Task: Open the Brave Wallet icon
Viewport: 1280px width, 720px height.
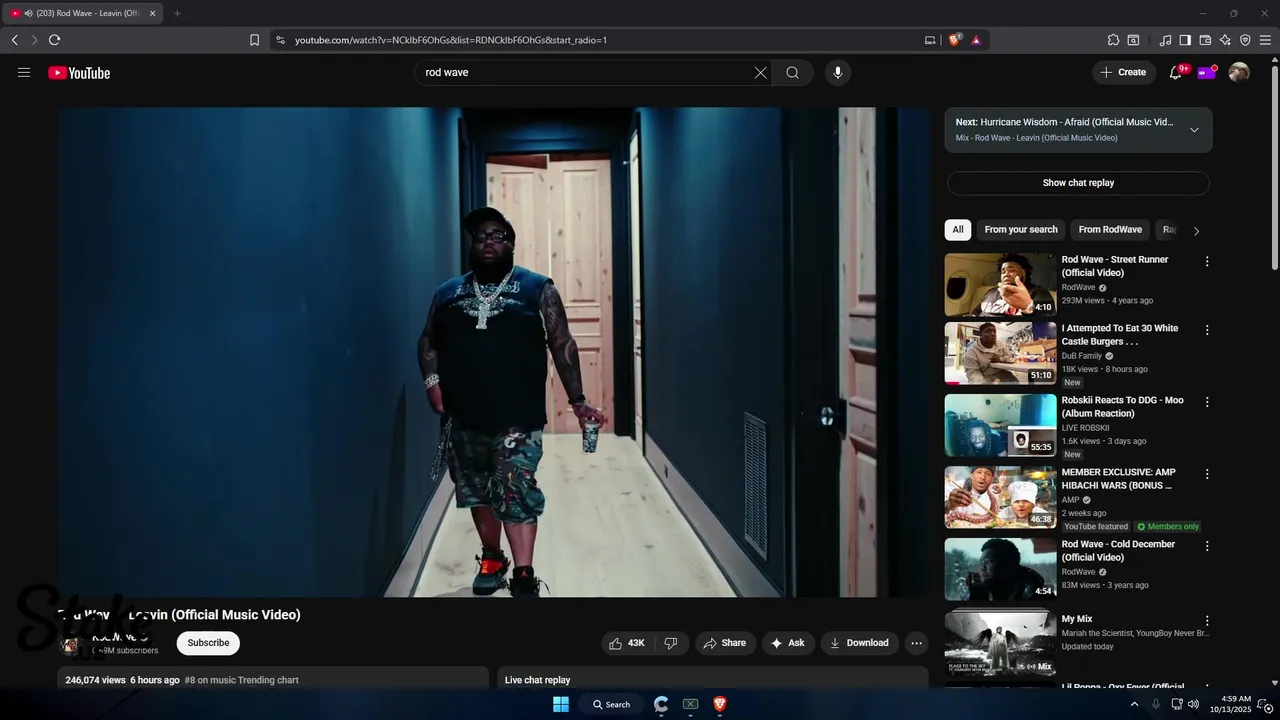Action: [x=1205, y=40]
